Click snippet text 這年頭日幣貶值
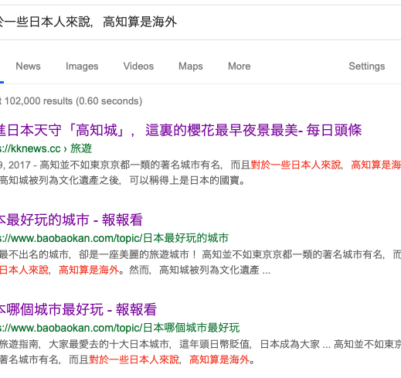 (215, 344)
